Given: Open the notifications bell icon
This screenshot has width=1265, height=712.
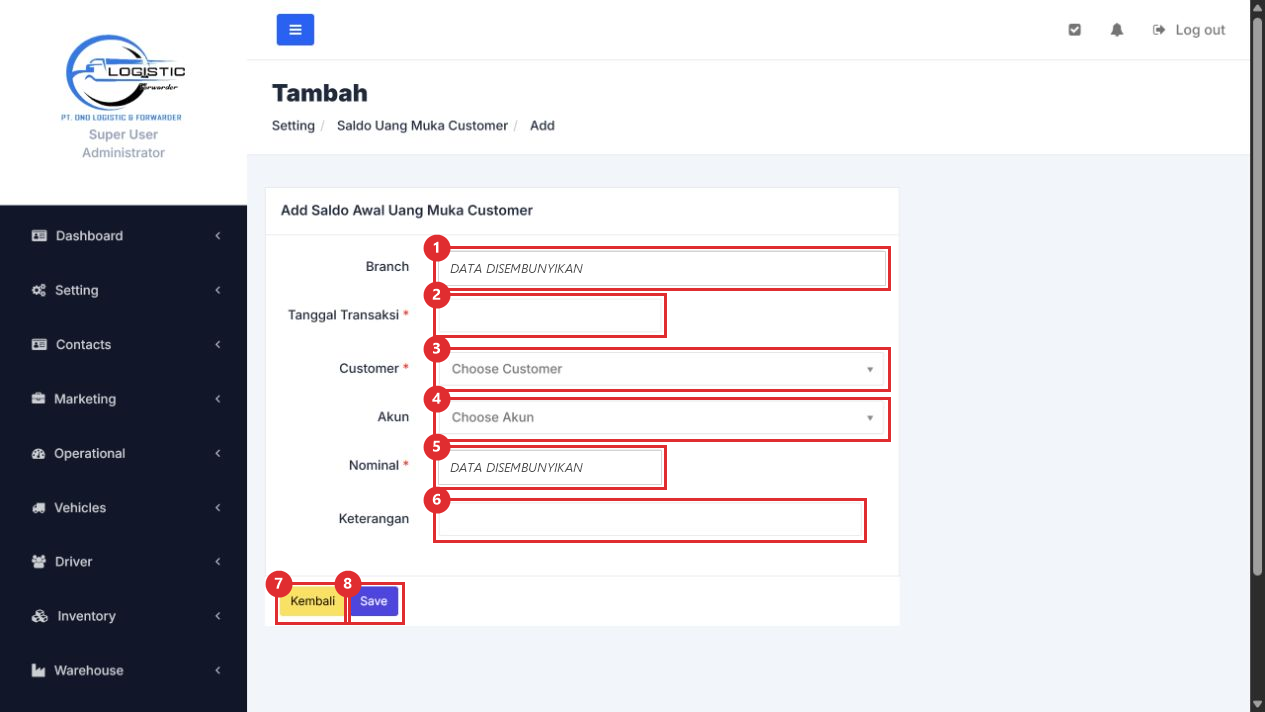Looking at the screenshot, I should pyautogui.click(x=1117, y=30).
